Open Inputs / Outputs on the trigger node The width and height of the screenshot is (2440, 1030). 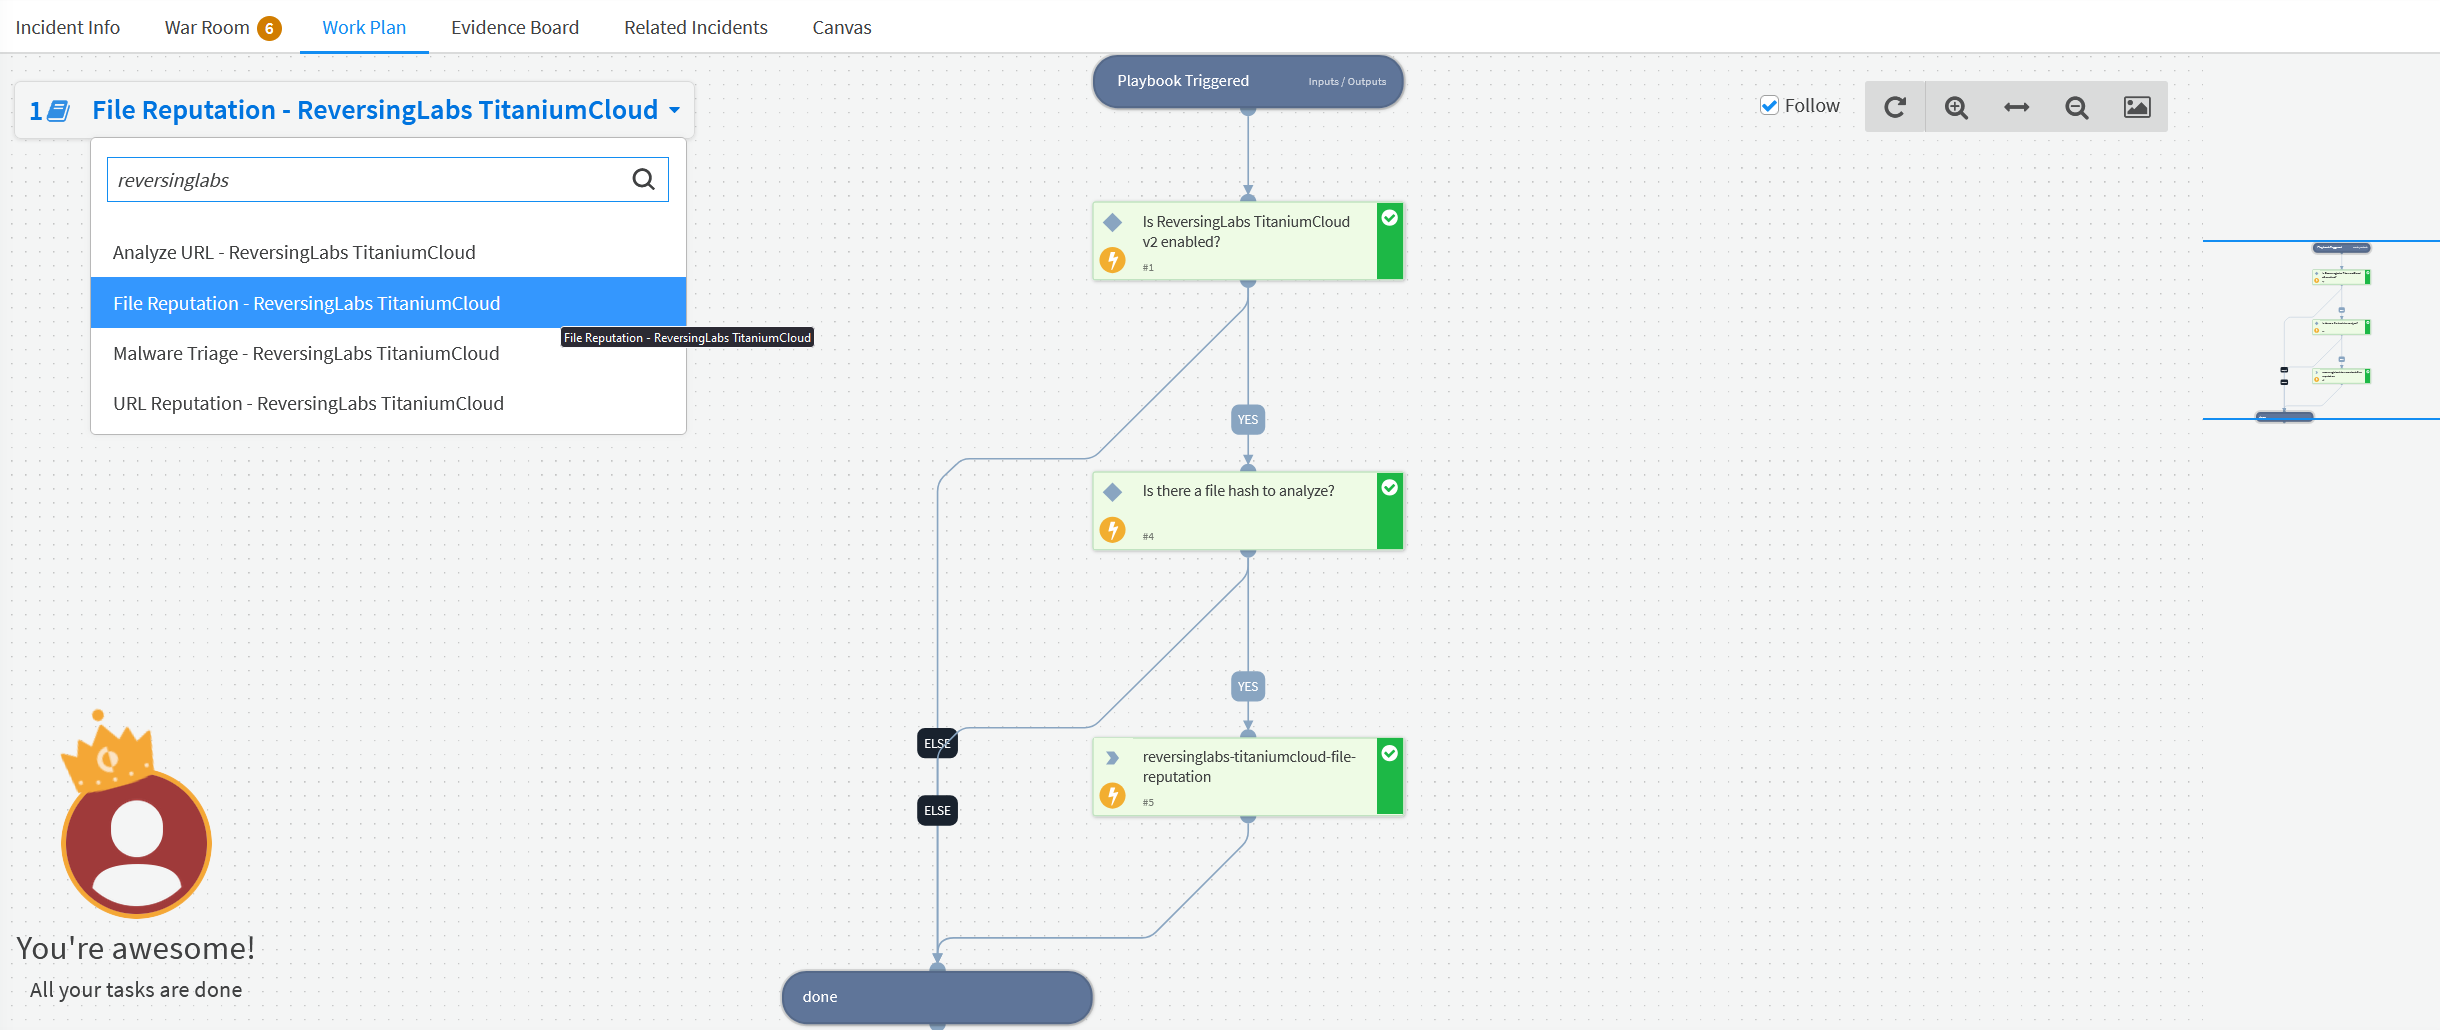(x=1347, y=82)
